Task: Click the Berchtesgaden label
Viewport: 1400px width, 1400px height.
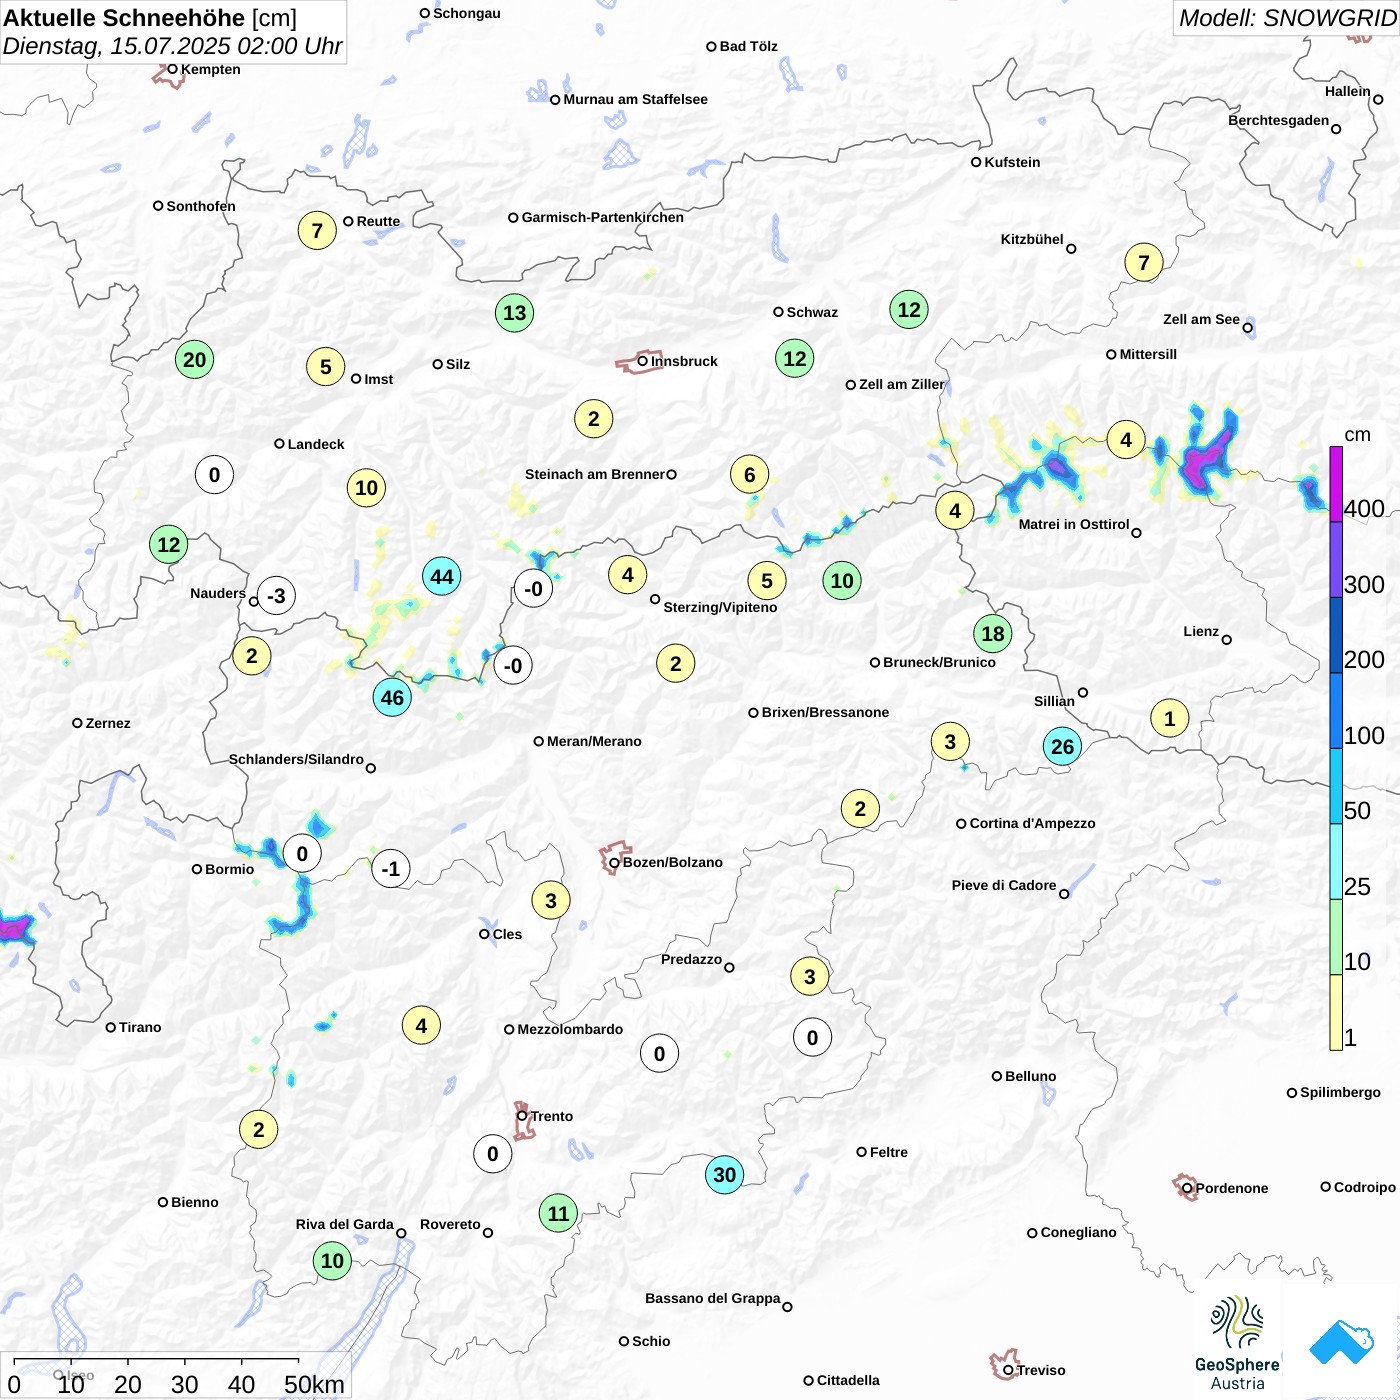Action: [x=1278, y=120]
